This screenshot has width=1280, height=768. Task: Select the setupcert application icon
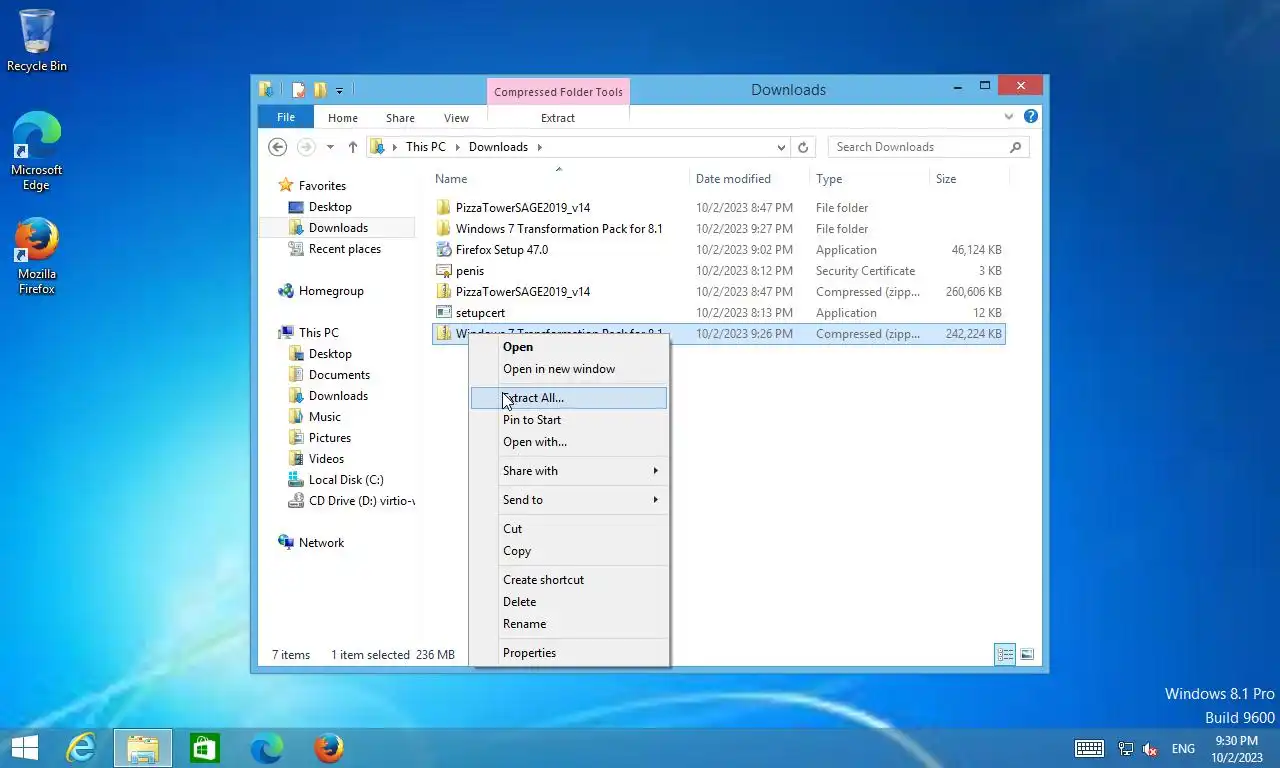444,313
